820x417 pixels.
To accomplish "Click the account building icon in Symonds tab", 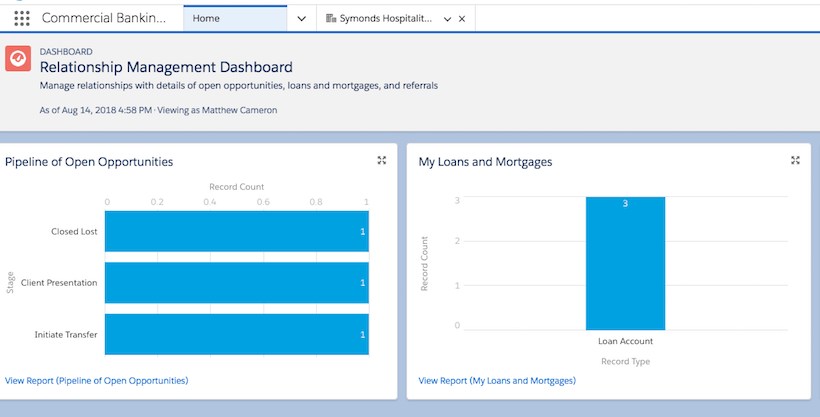I will [x=330, y=19].
